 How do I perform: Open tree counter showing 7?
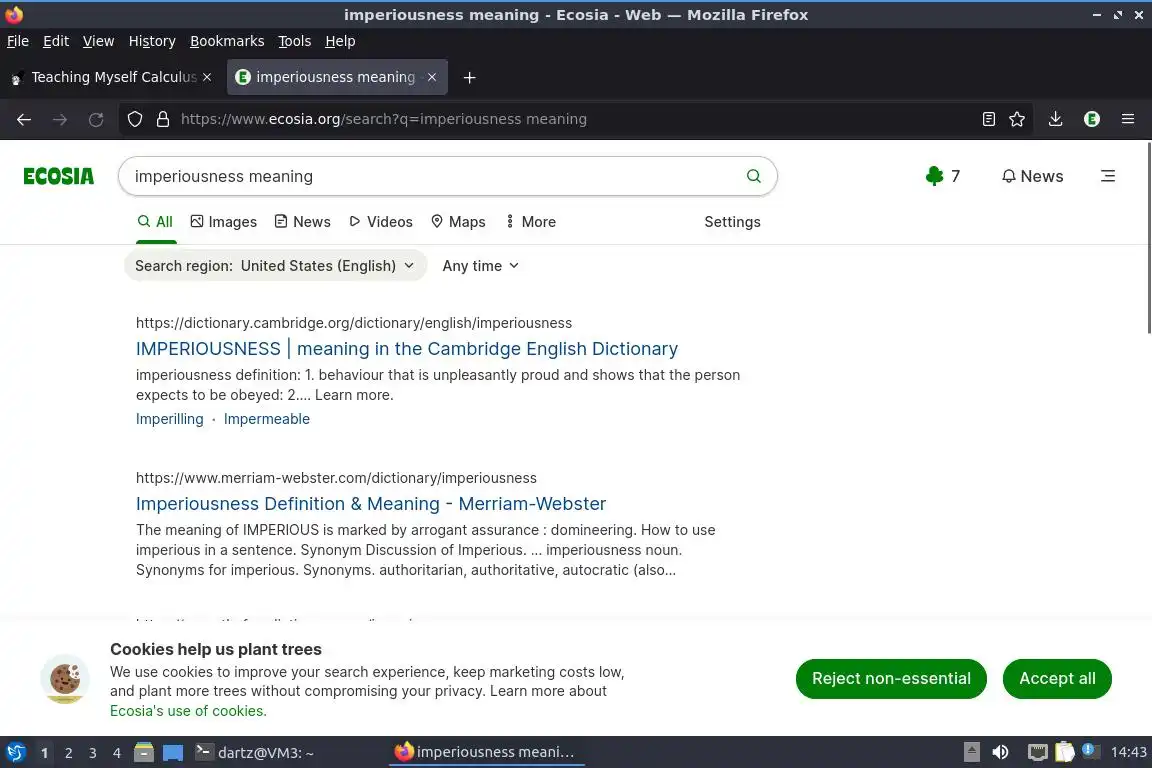pos(943,176)
